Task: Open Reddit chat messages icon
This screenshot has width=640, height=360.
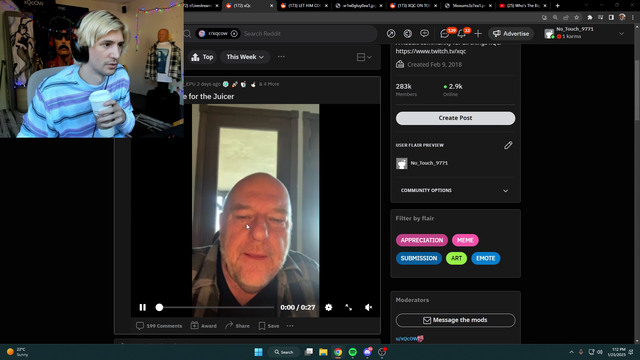Action: pyautogui.click(x=444, y=33)
